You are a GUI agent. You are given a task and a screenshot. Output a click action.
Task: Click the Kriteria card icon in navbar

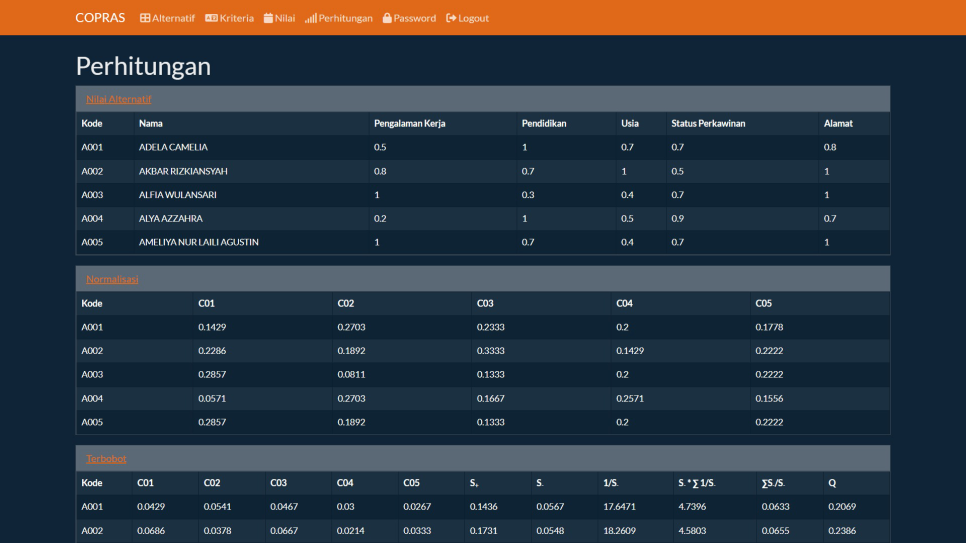211,18
